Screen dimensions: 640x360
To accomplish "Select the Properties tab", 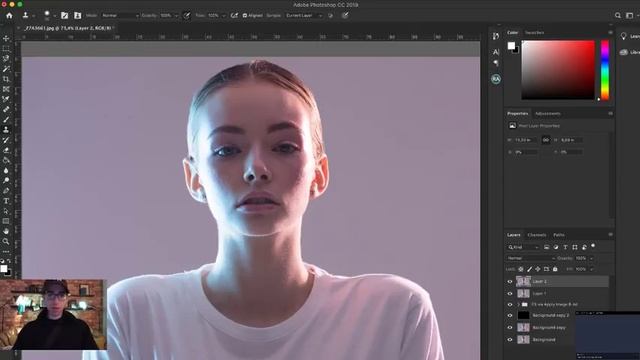I will tap(518, 113).
